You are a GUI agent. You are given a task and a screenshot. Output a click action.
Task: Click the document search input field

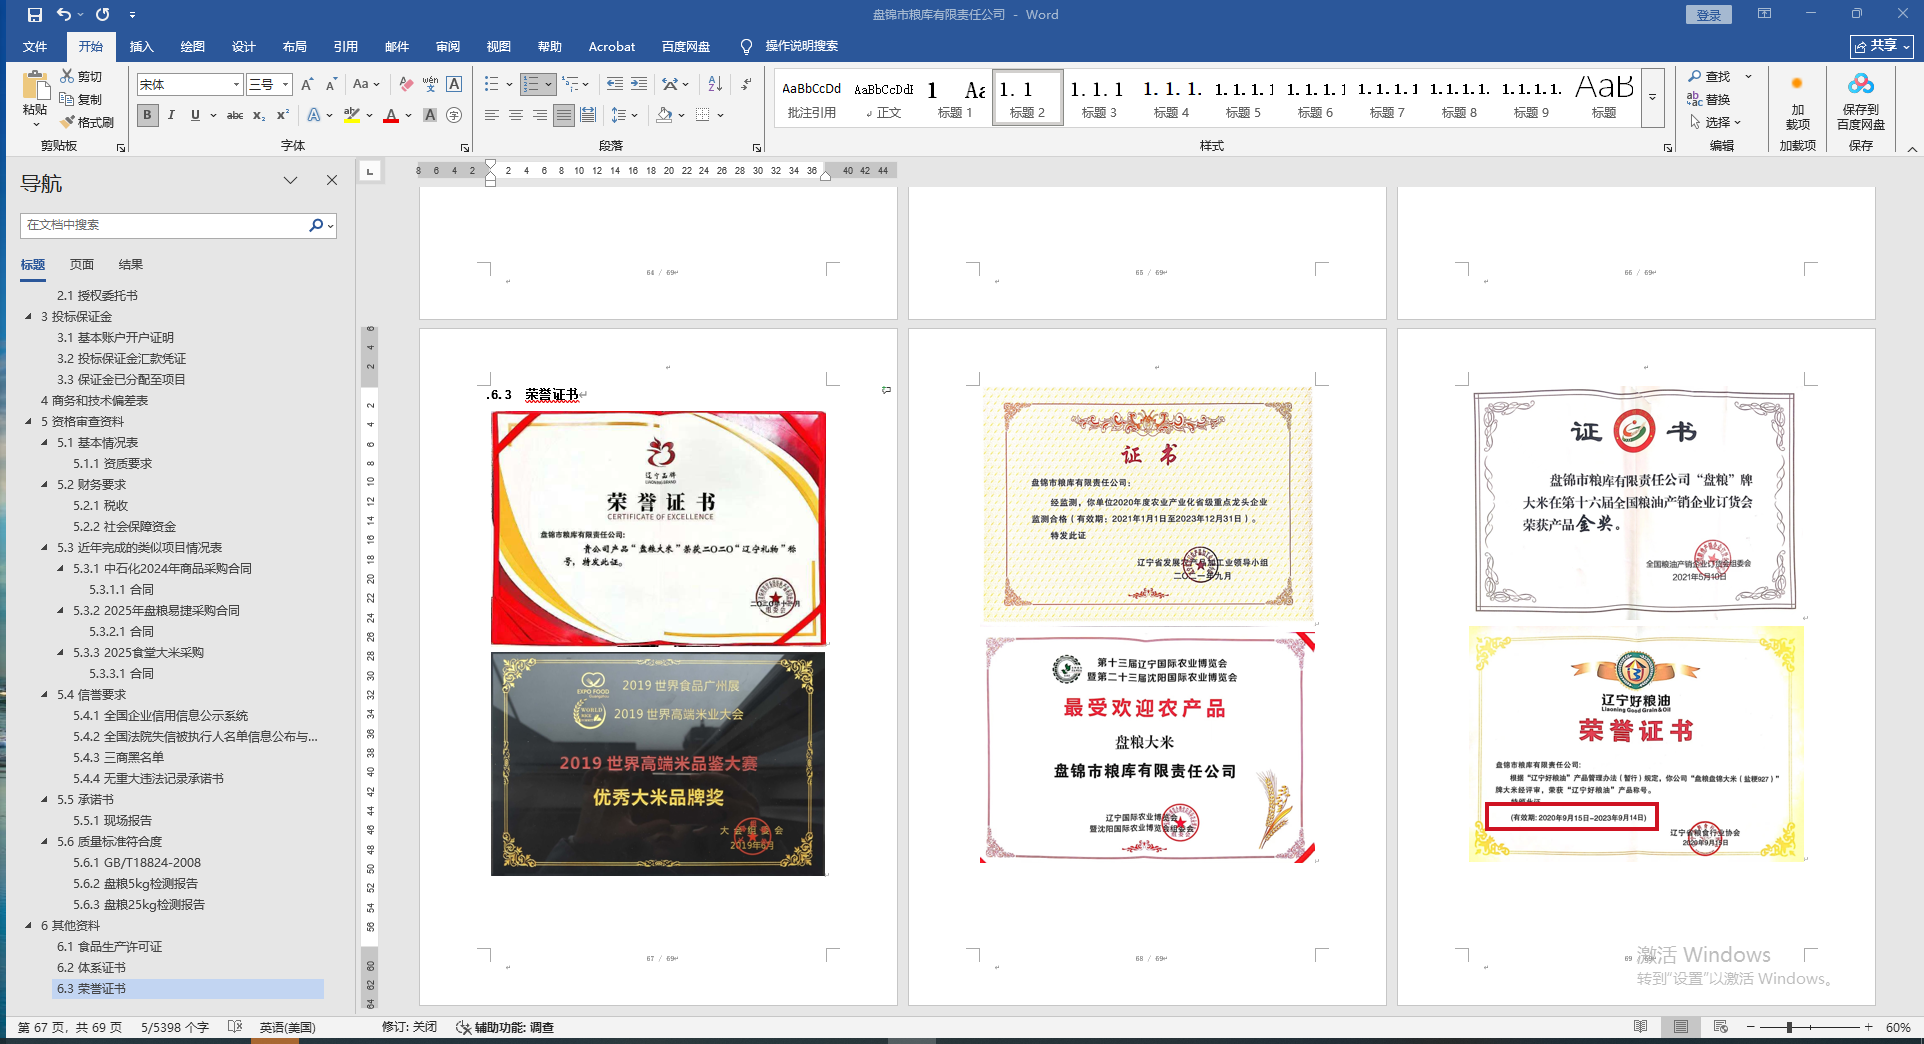(x=165, y=225)
